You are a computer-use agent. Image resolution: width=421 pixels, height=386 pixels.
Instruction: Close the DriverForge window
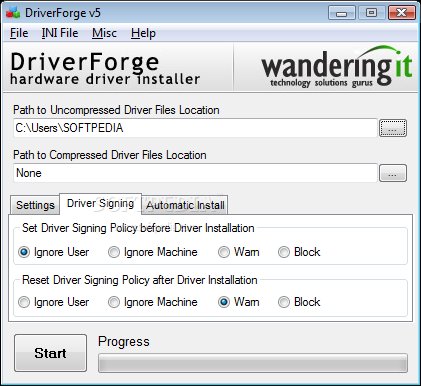coord(402,13)
